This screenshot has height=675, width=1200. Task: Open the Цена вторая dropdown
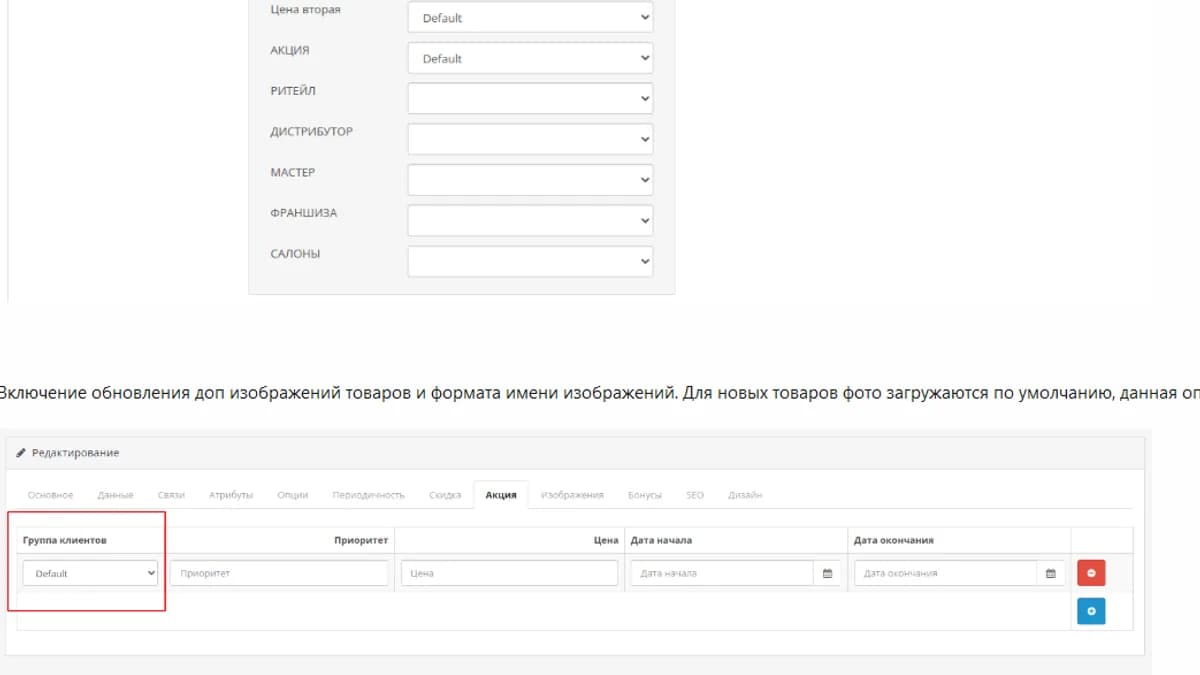(530, 18)
